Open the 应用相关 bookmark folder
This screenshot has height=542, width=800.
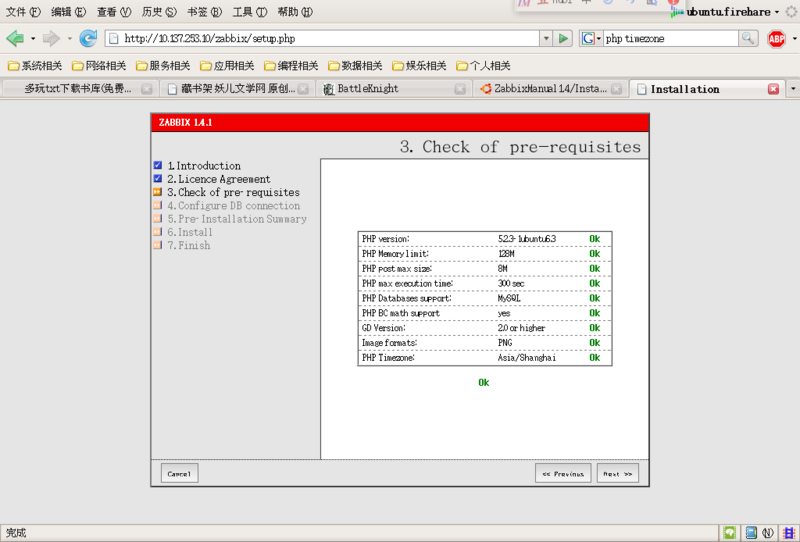coord(228,66)
